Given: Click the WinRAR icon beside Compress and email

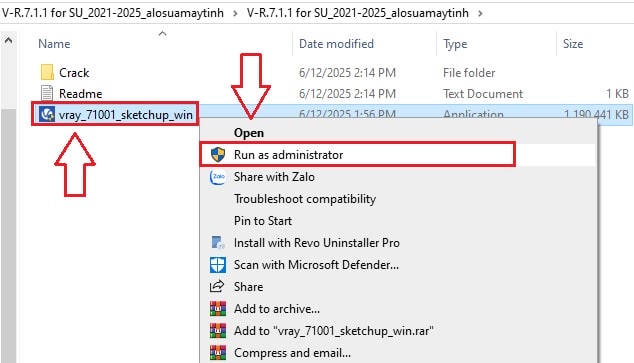Looking at the screenshot, I should click(x=218, y=353).
